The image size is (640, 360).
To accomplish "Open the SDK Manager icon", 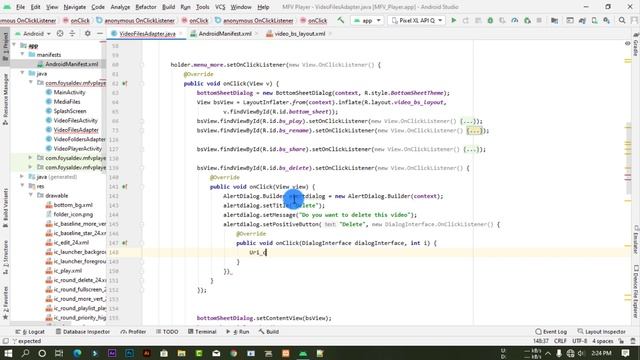I will [x=607, y=20].
